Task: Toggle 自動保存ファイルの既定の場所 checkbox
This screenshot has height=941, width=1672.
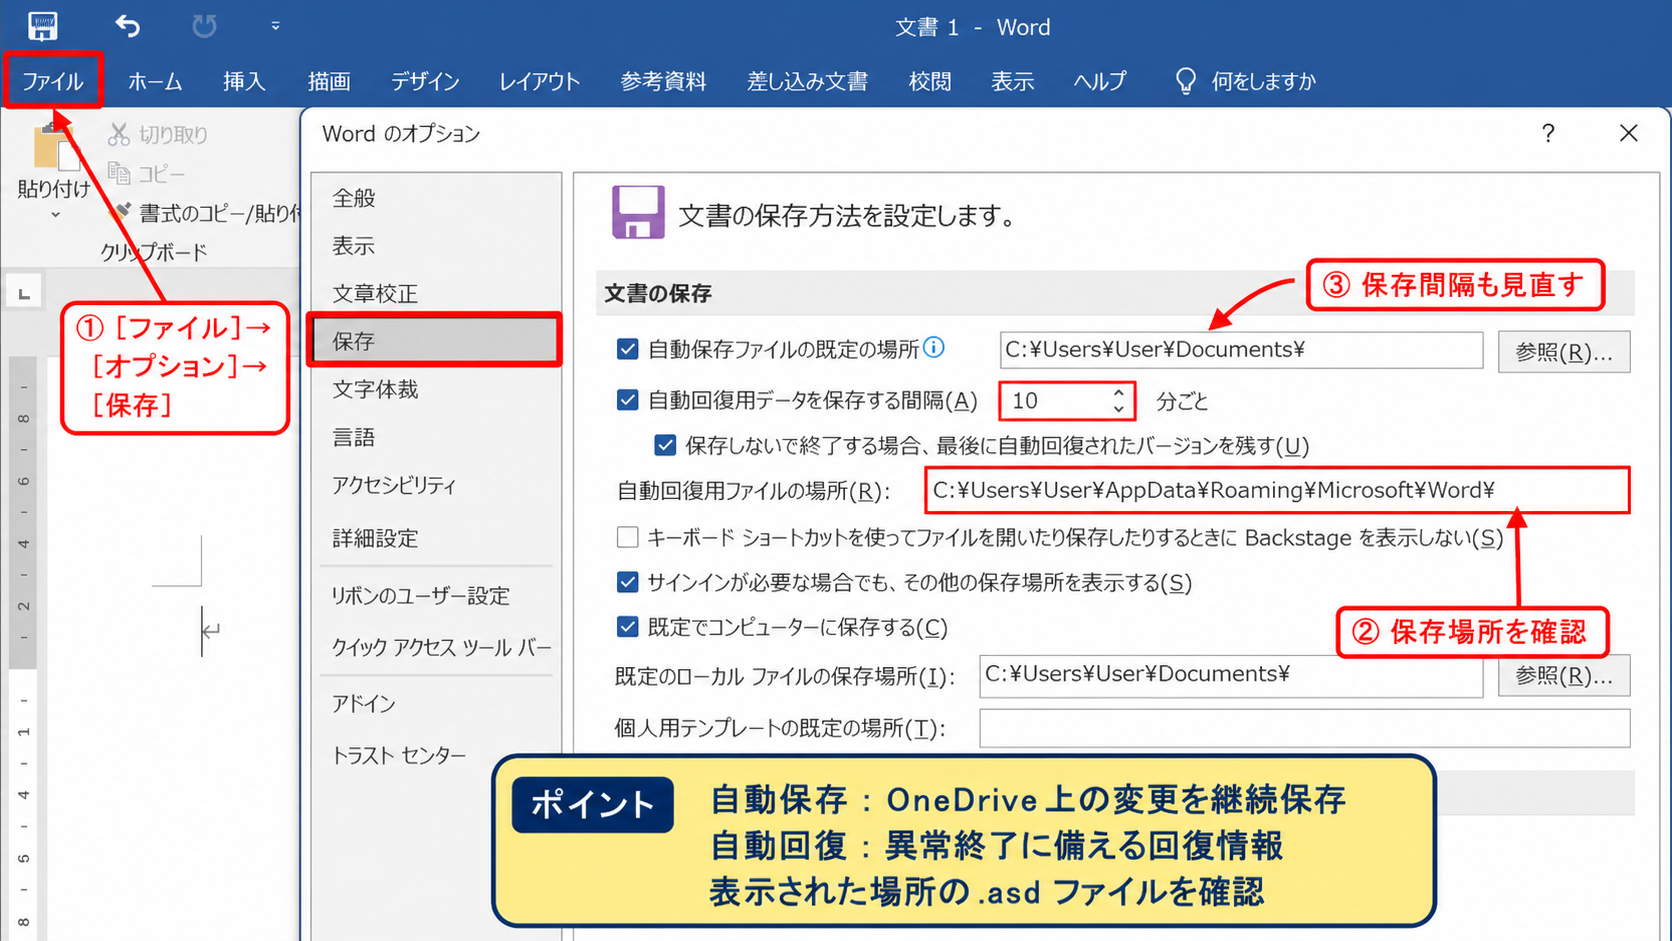Action: coord(627,349)
